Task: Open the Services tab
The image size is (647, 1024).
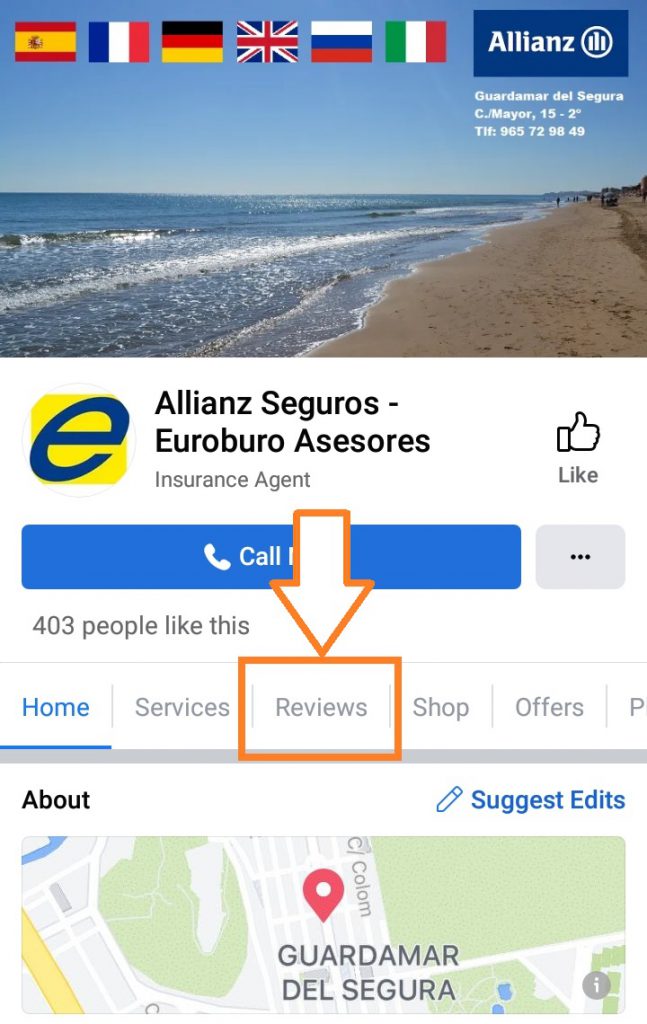Action: point(182,707)
